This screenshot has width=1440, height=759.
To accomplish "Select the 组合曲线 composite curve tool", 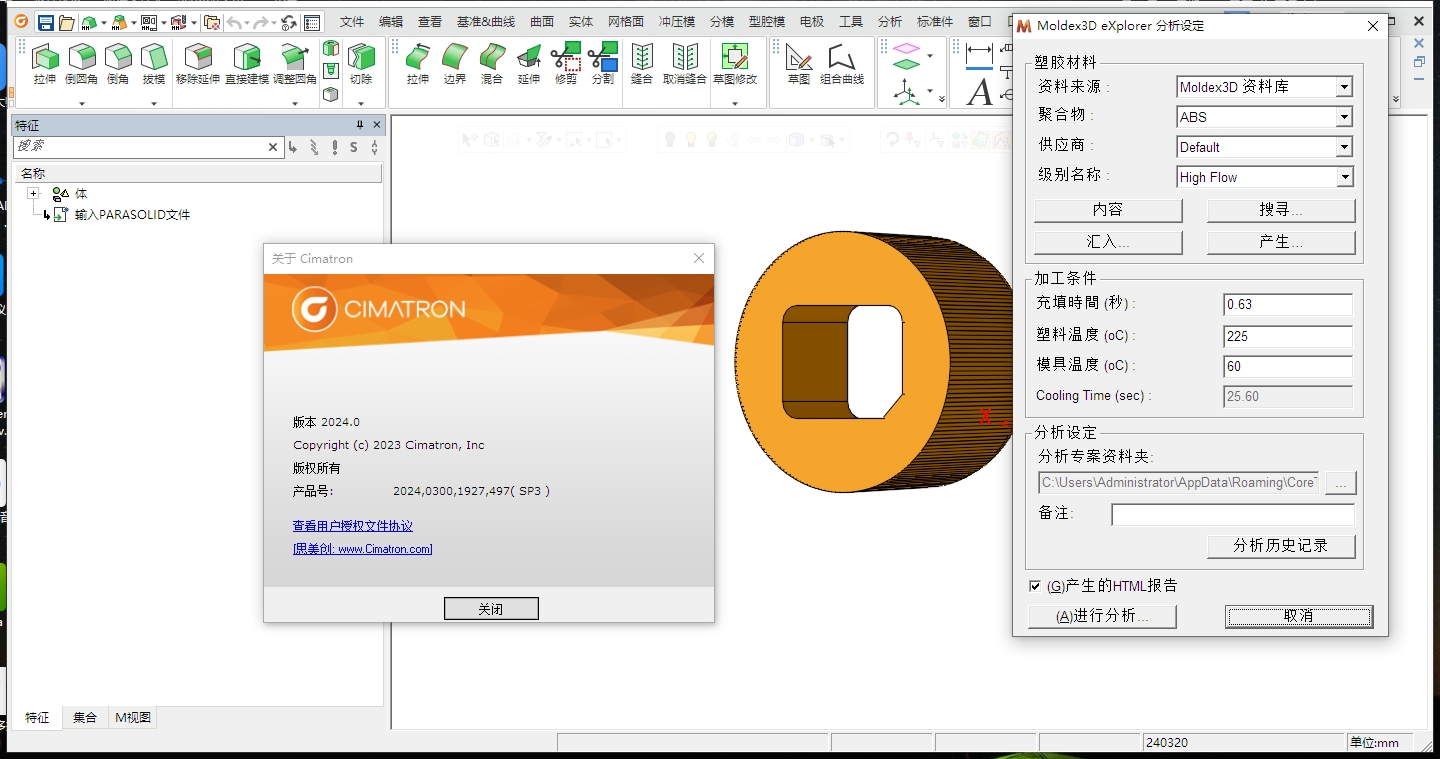I will [x=842, y=64].
